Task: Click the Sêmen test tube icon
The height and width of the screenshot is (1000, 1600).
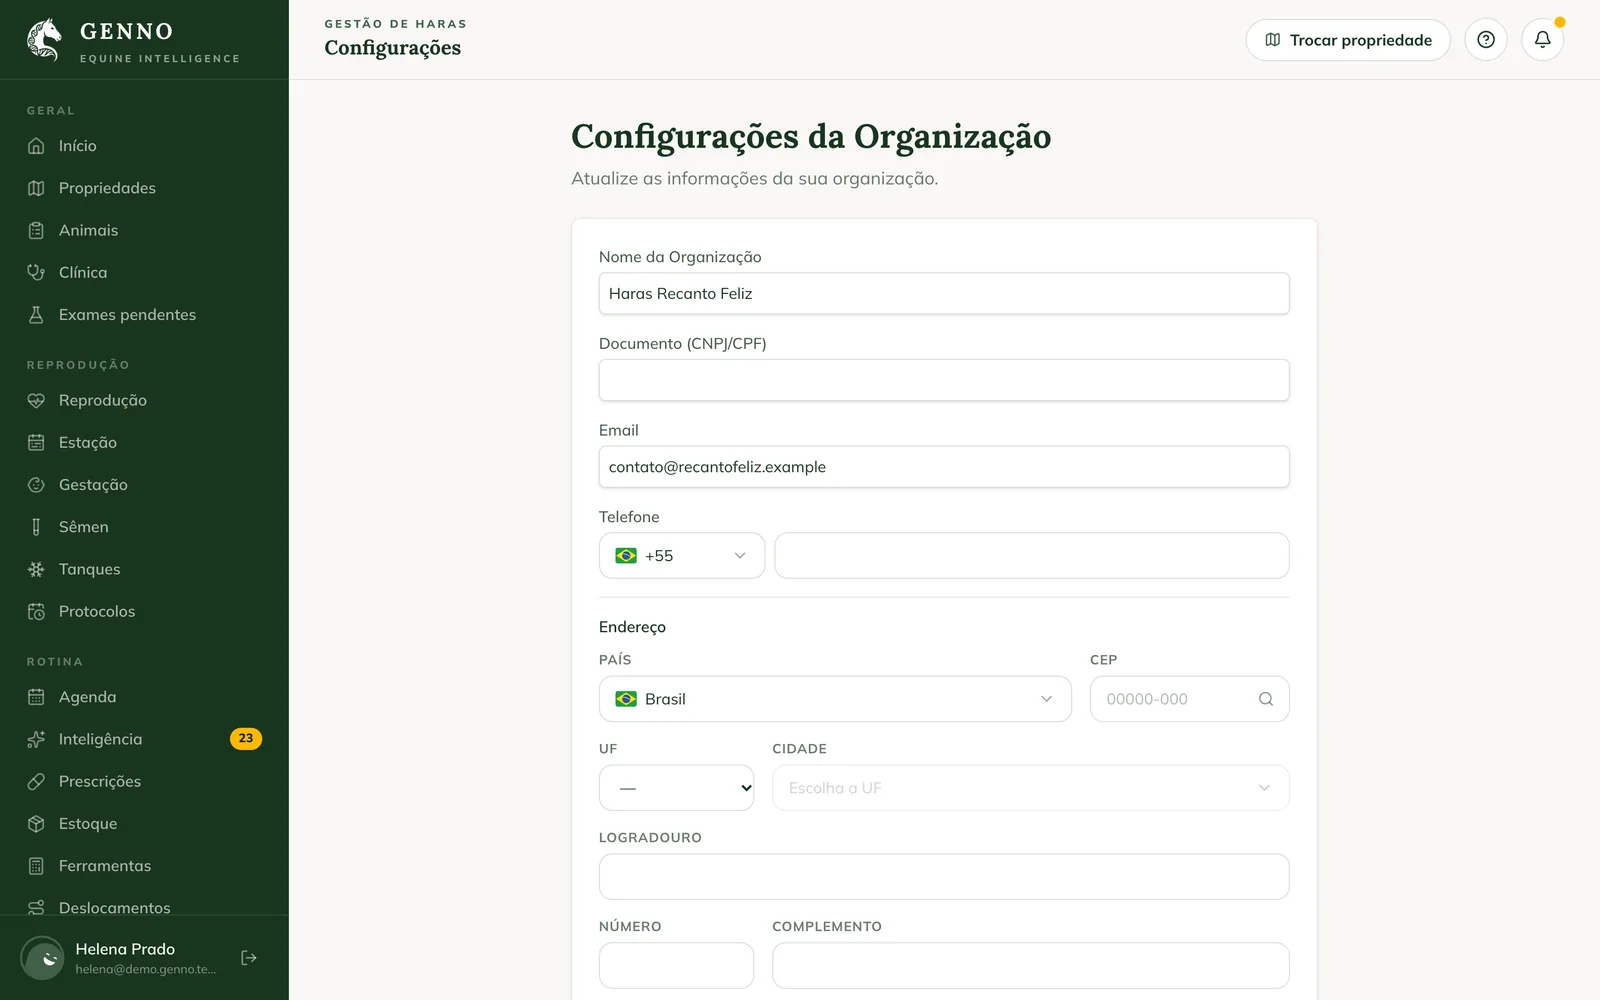Action: (x=36, y=527)
